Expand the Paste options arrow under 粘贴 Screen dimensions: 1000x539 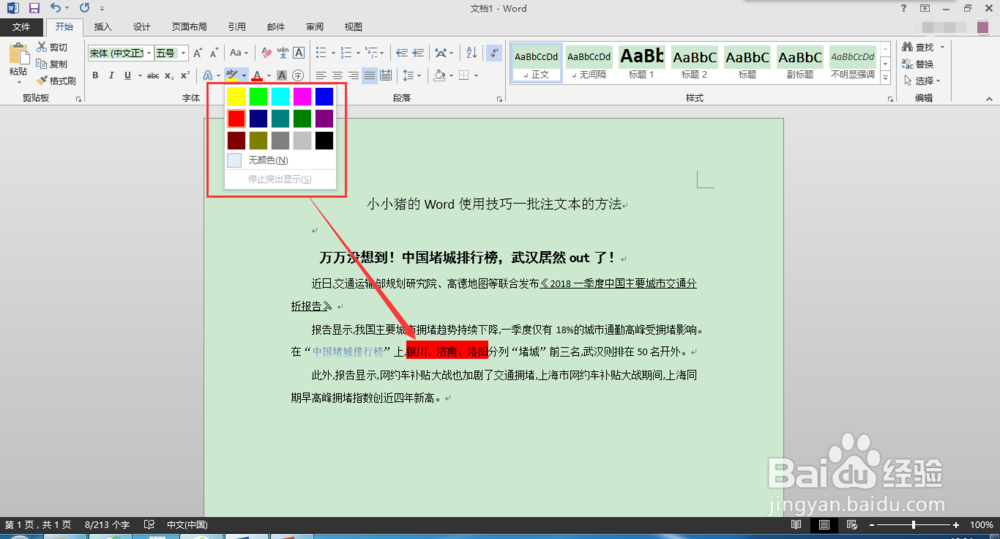tap(18, 82)
